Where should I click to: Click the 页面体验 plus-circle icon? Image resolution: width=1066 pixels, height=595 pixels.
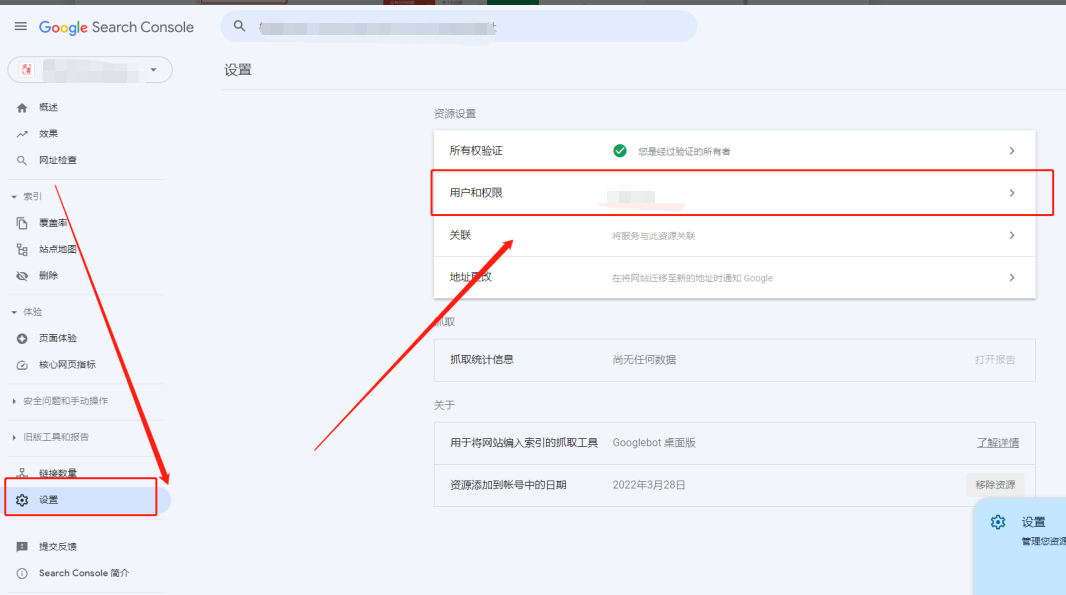[22, 339]
